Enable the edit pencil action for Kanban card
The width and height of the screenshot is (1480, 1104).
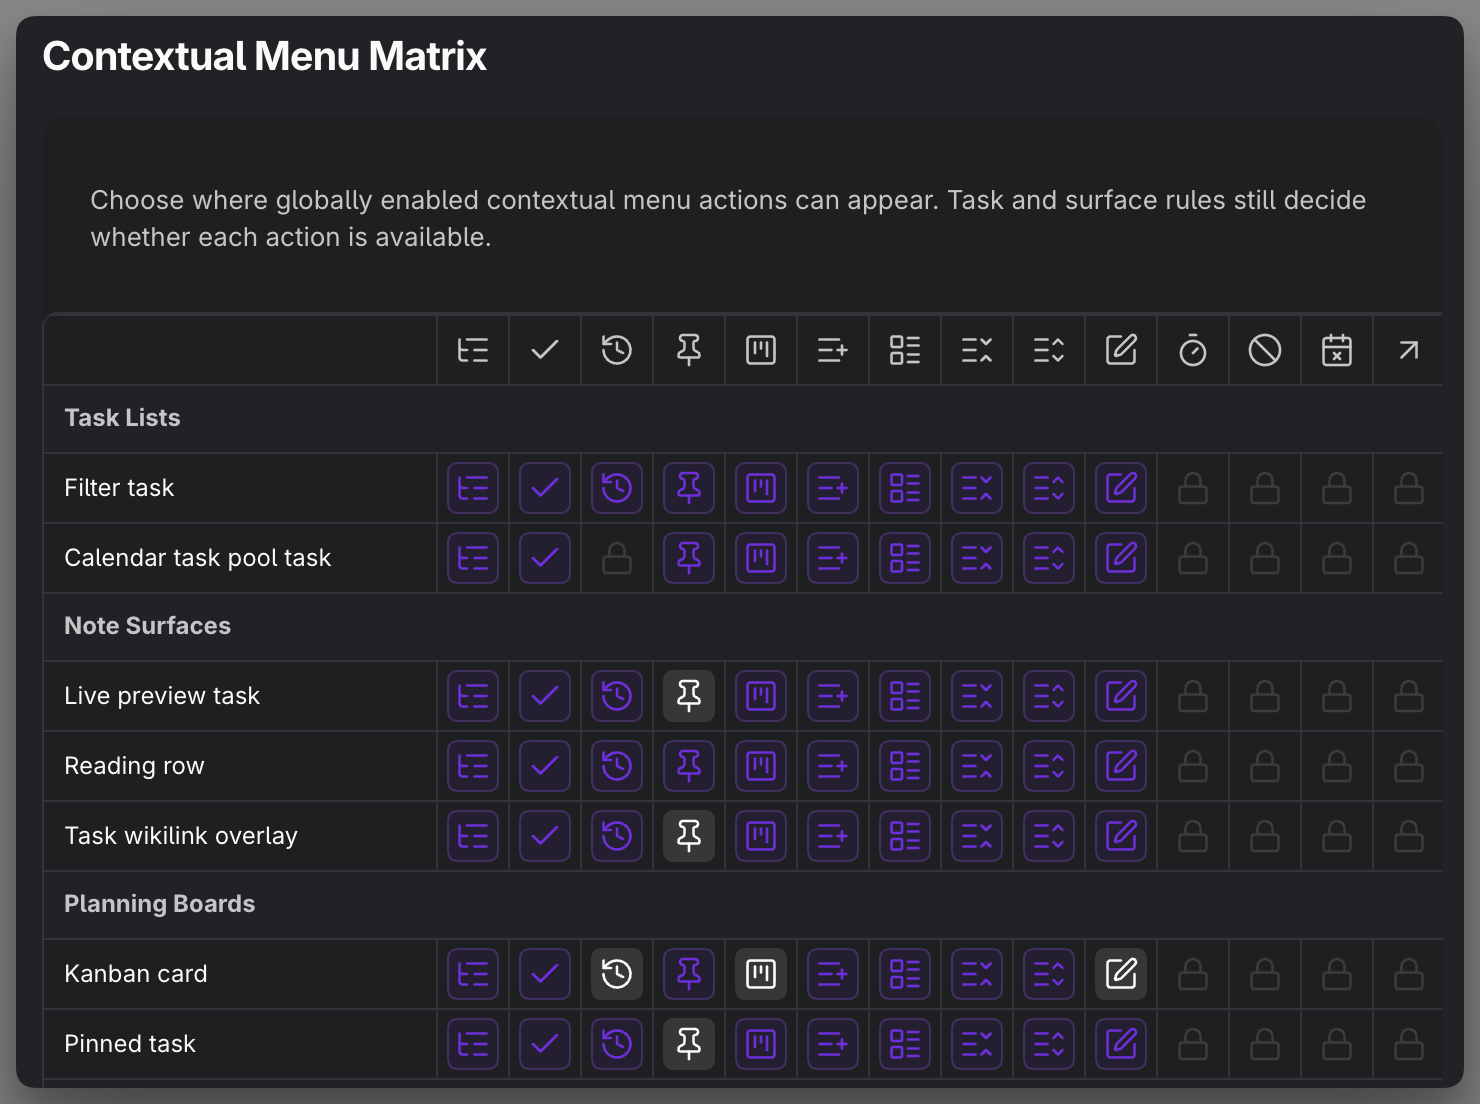point(1121,974)
